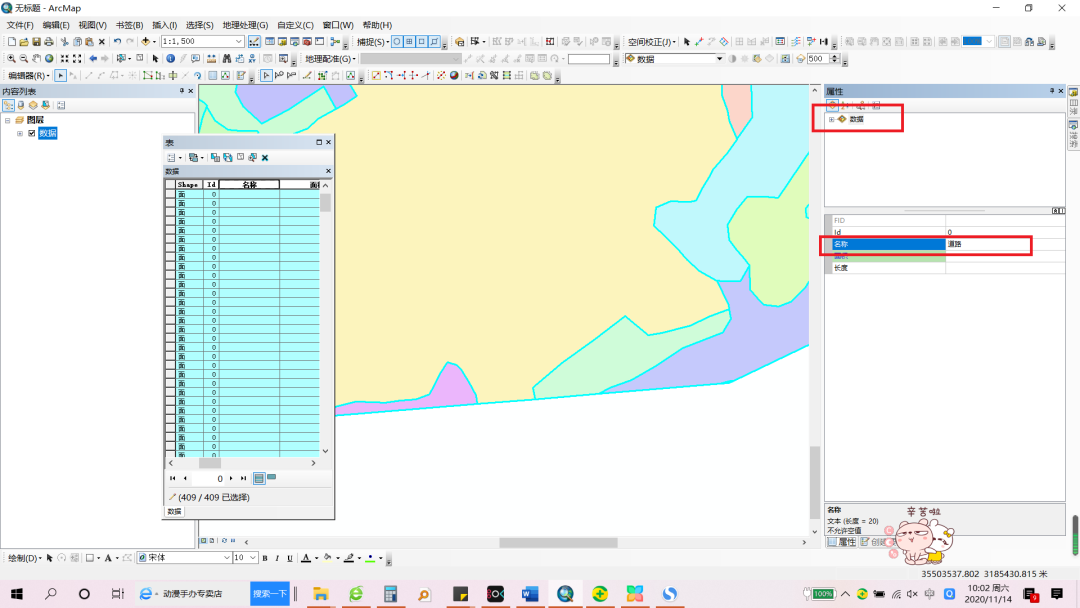Save the map document
The image size is (1080, 608).
37,42
